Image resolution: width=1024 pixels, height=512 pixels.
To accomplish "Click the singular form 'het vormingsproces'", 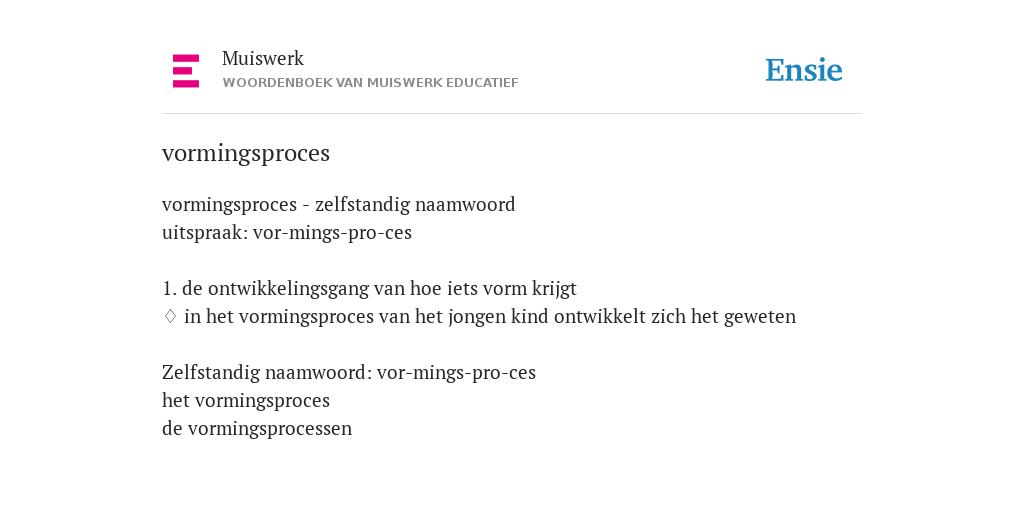I will [246, 400].
